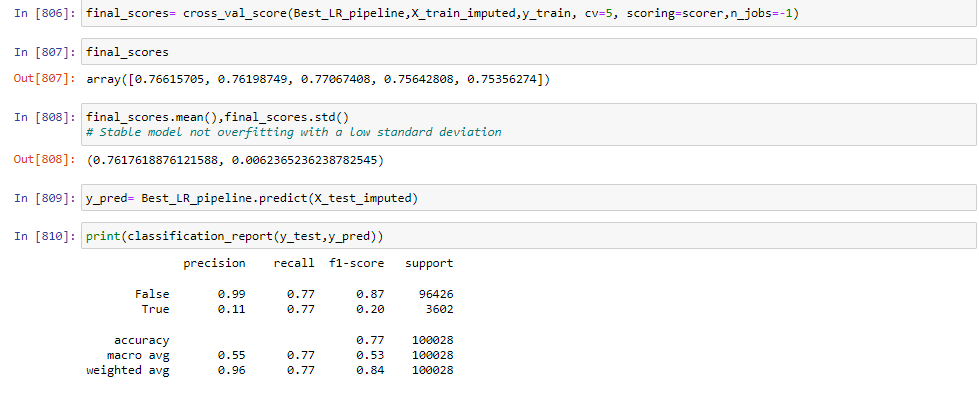Click the In [807] prompt label
The image size is (979, 404).
click(x=44, y=52)
